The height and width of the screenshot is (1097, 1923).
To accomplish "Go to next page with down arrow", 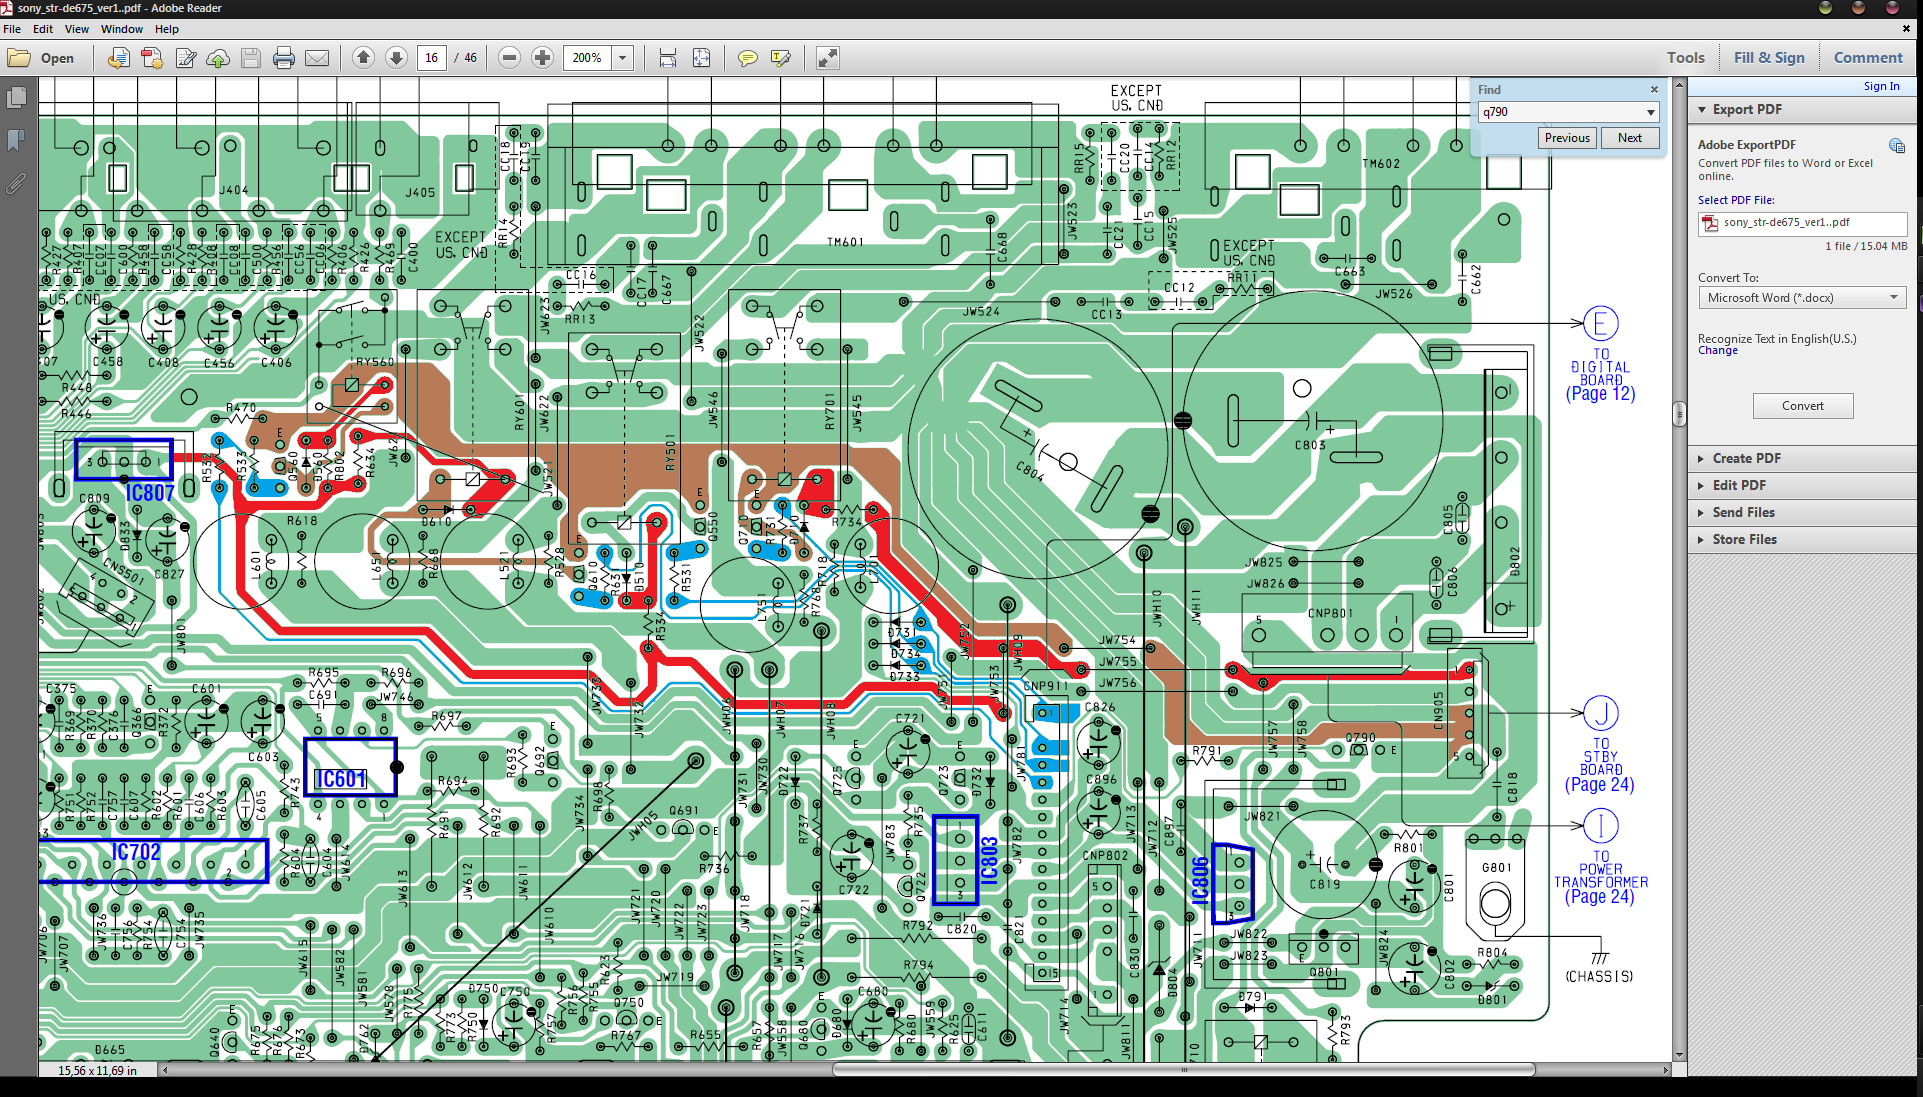I will tap(396, 58).
